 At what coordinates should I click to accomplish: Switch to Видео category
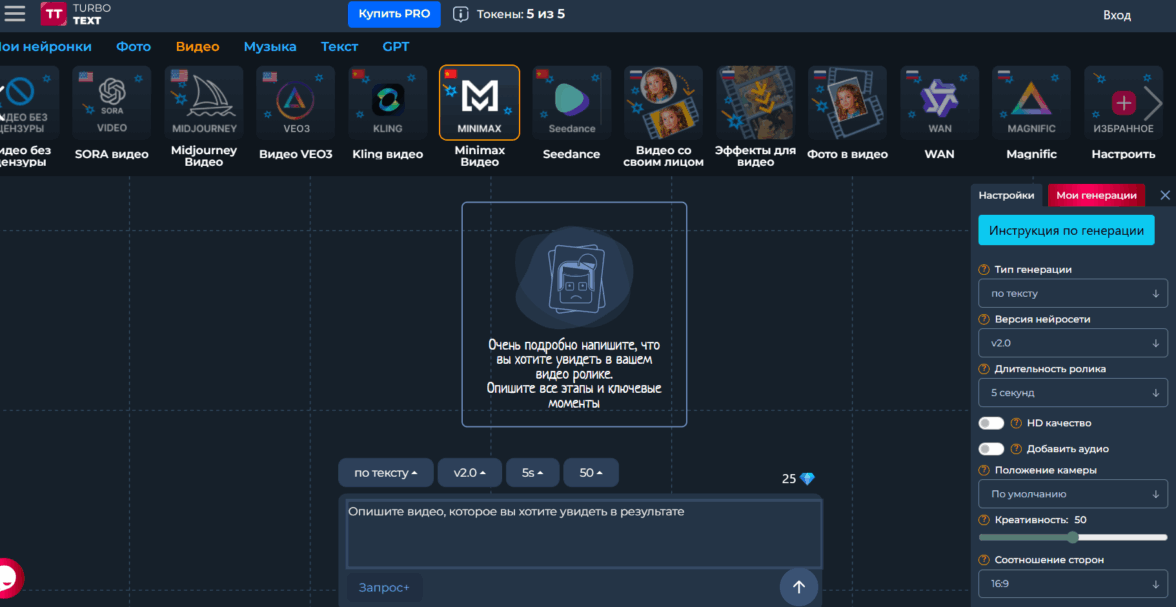click(x=197, y=47)
